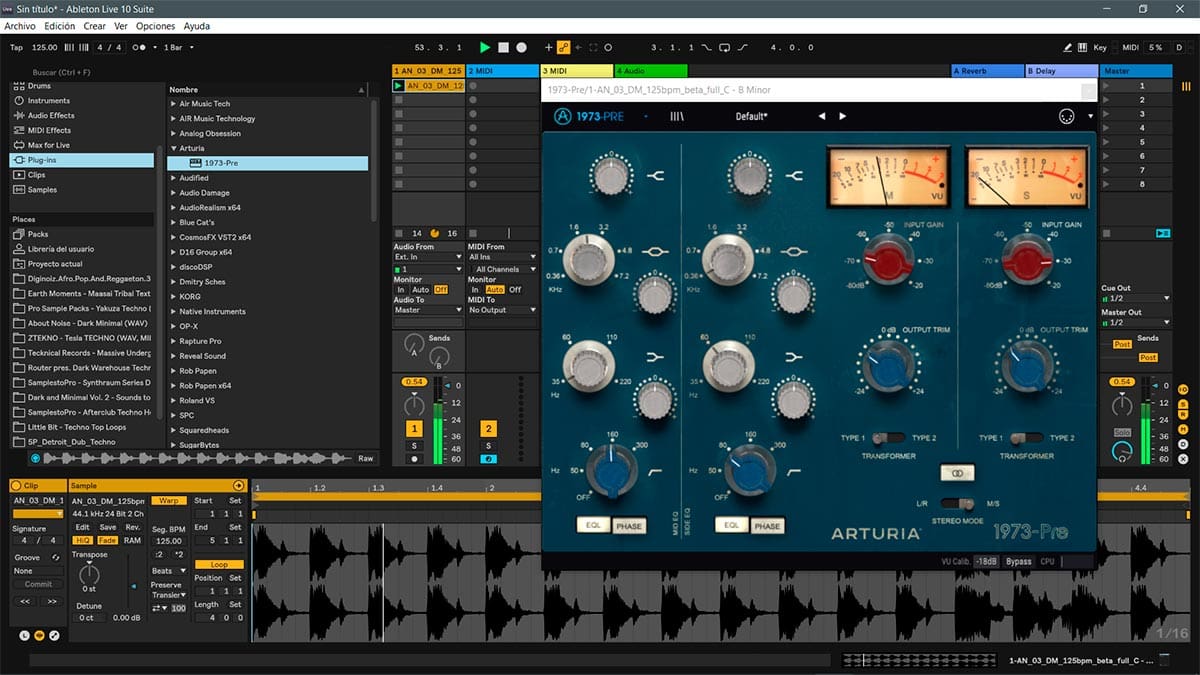
Task: Open the Archivo menu
Action: click(20, 26)
